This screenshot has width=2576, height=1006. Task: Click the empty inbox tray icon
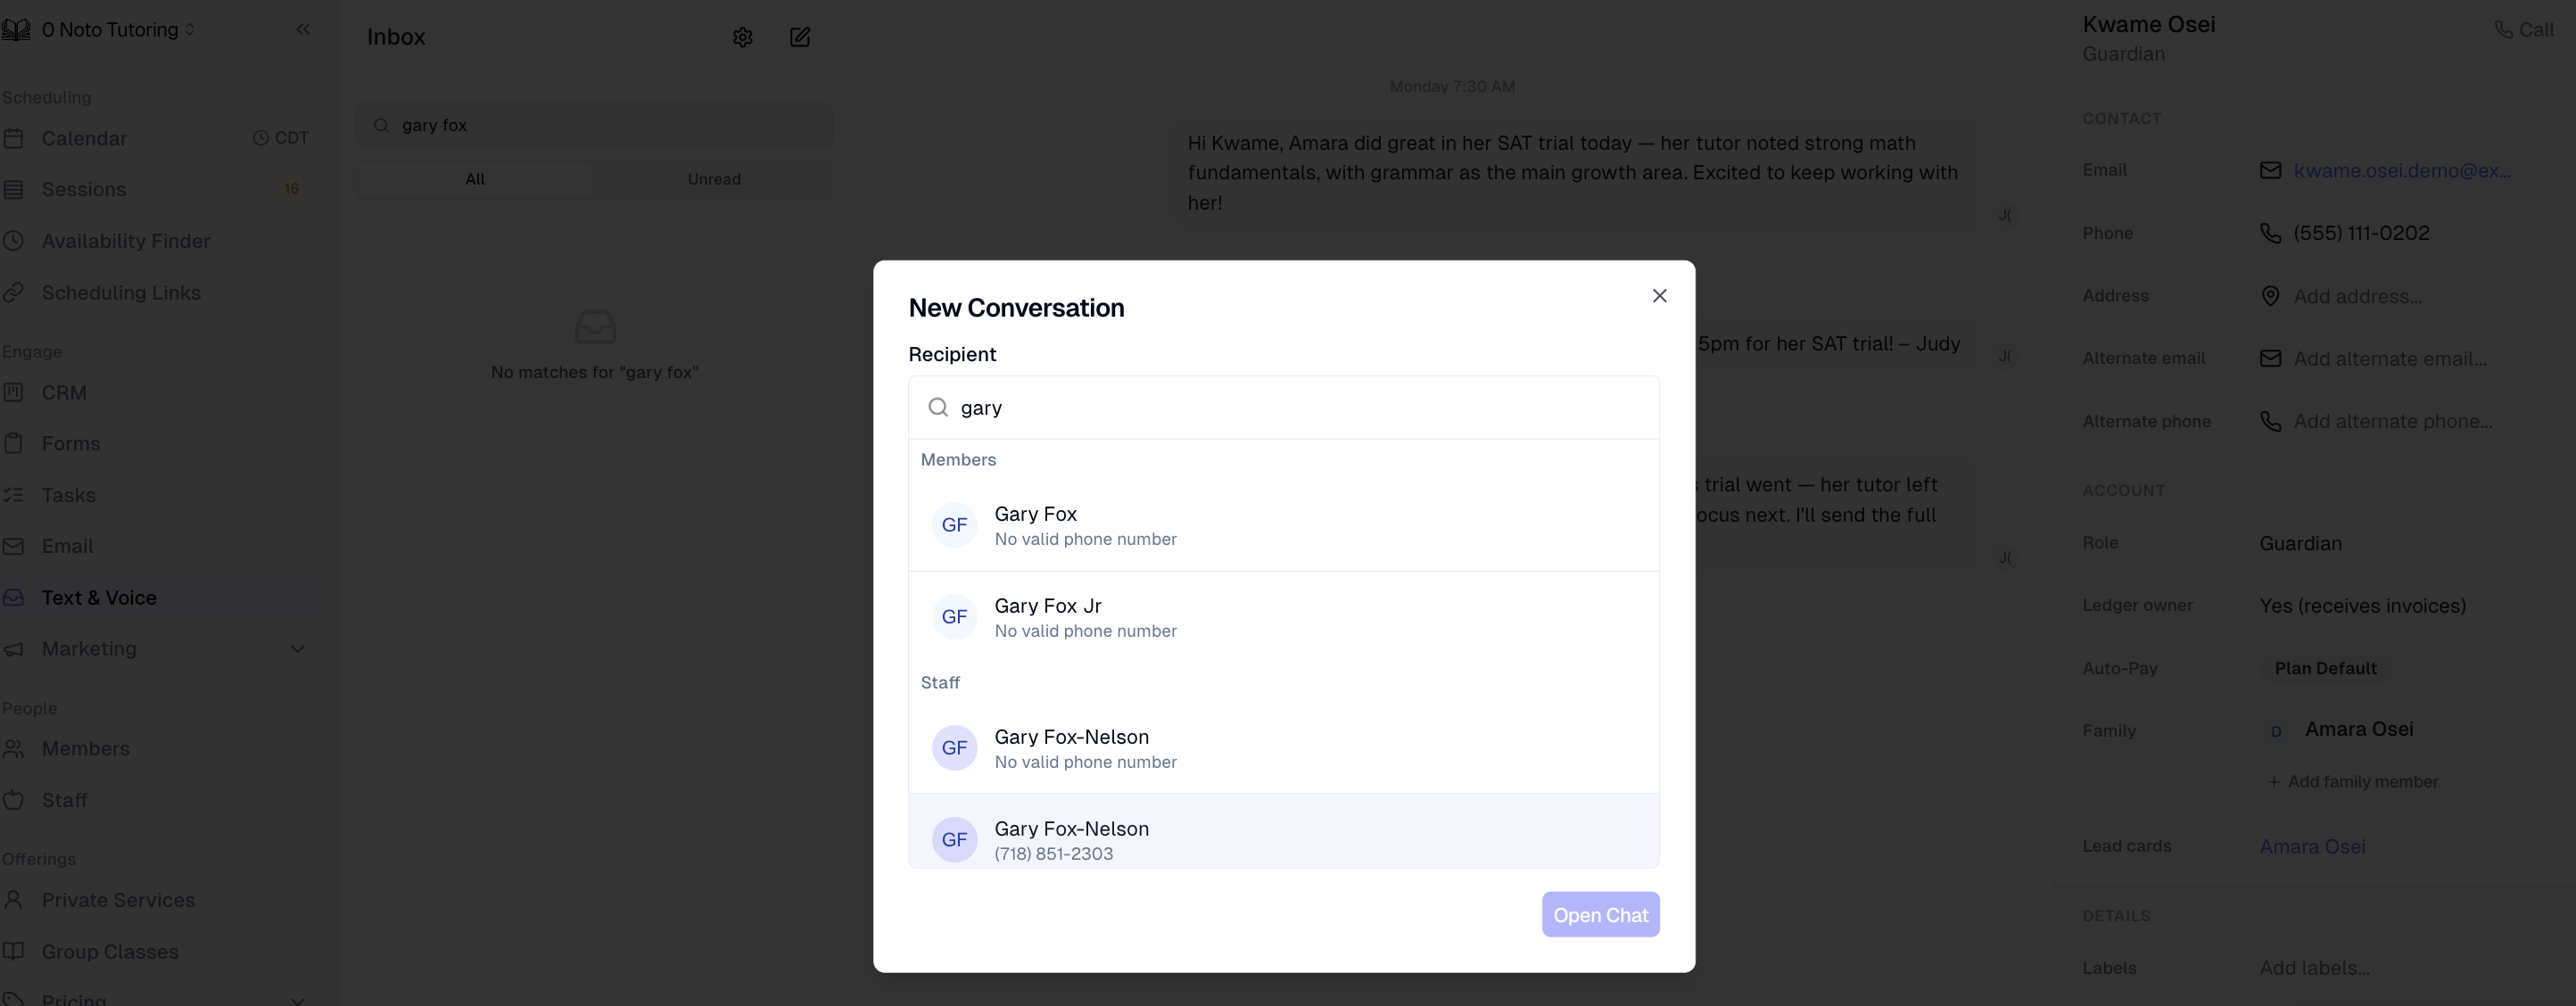pos(595,327)
